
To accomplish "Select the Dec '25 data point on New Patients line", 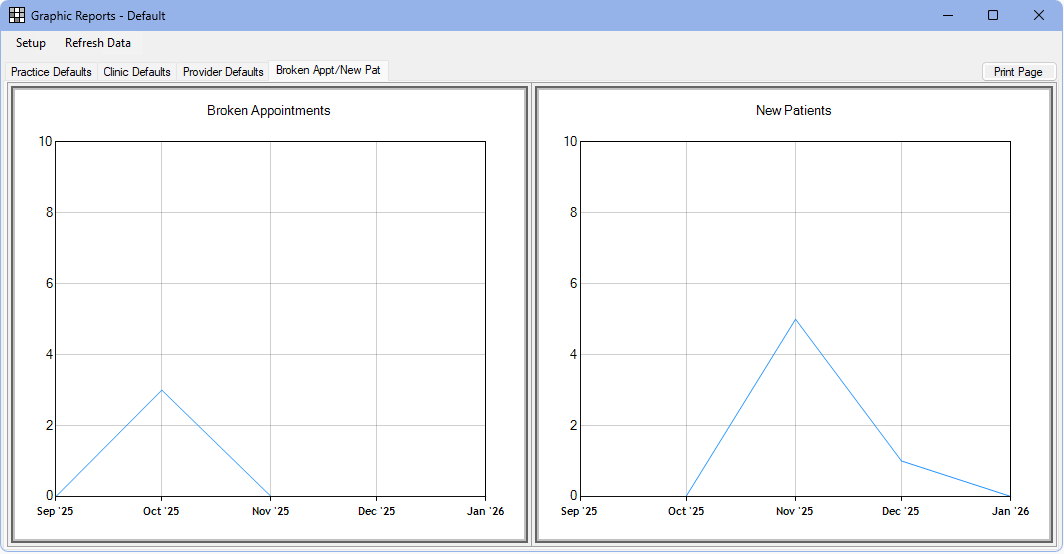I will point(901,461).
